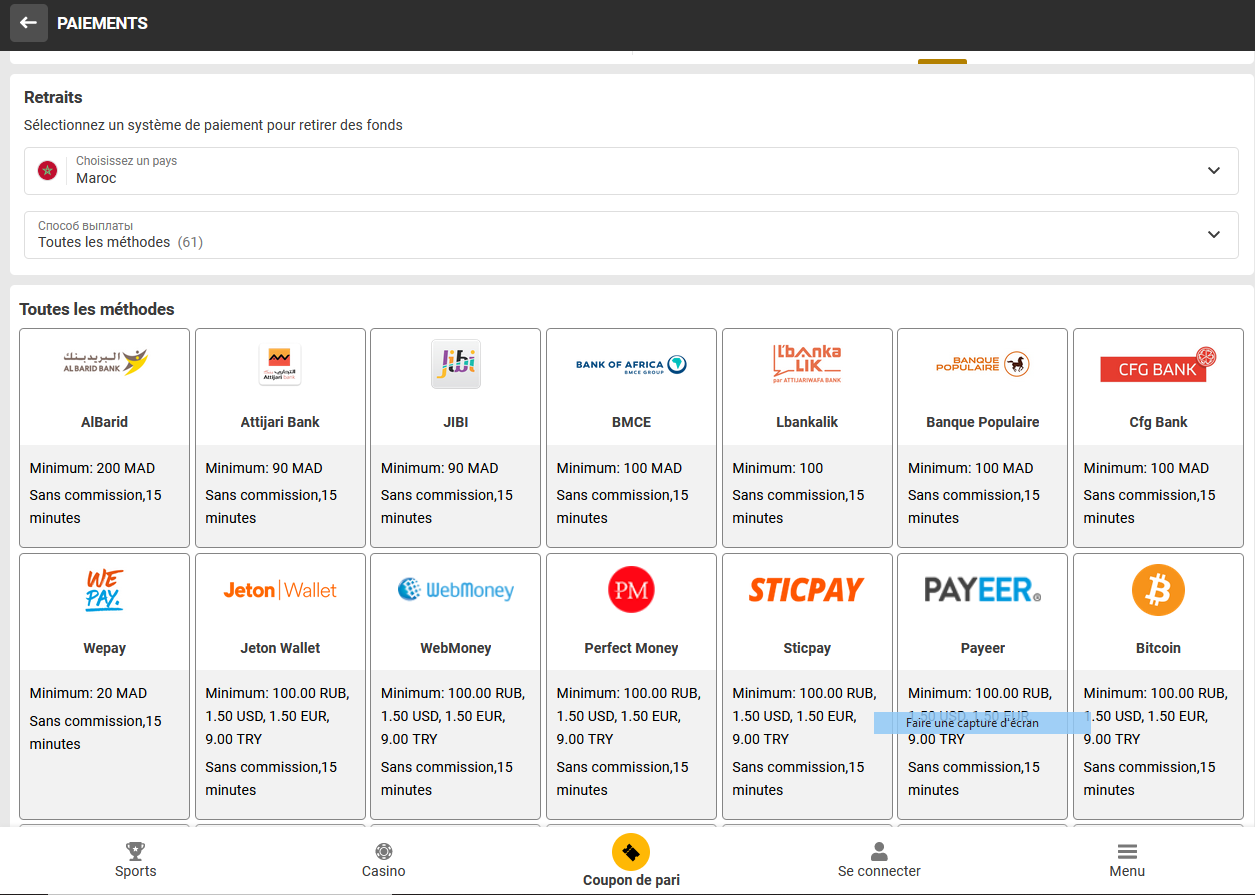This screenshot has width=1255, height=895.
Task: Select the Perfect Money PM logo
Action: click(631, 590)
